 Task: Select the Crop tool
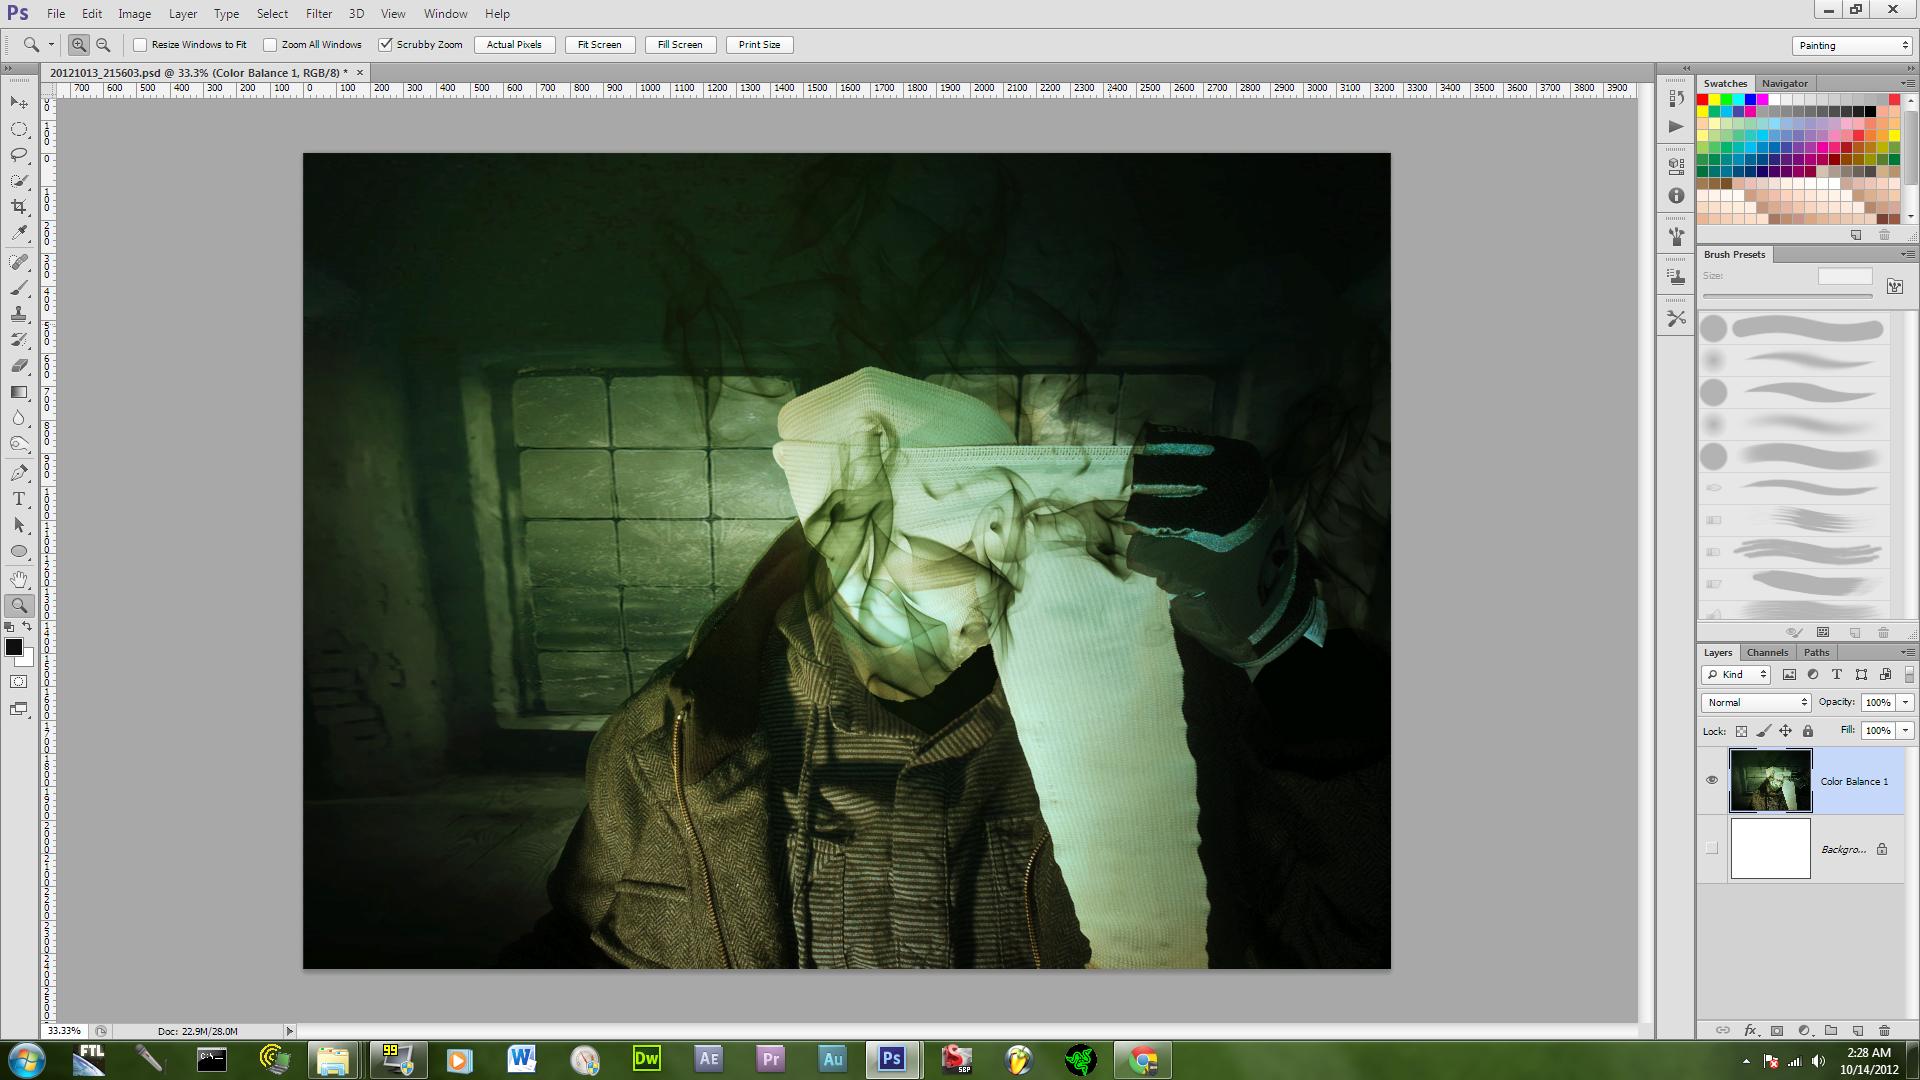(x=19, y=206)
